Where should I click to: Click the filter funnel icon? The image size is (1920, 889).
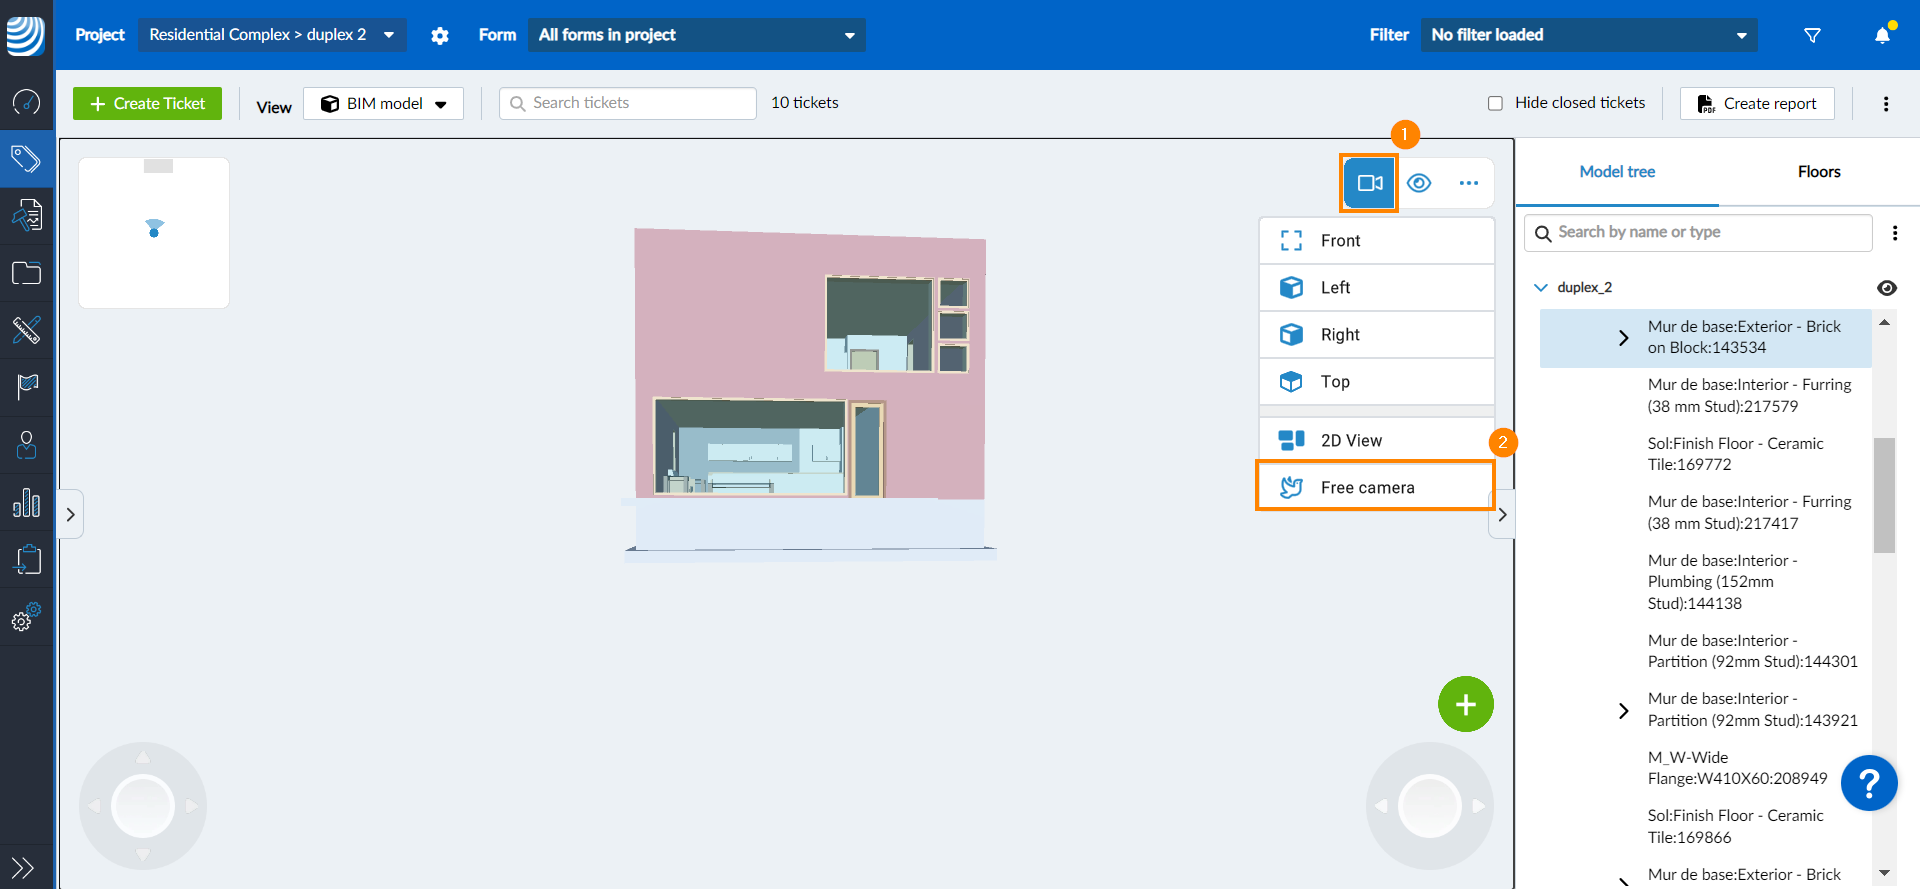(x=1812, y=35)
